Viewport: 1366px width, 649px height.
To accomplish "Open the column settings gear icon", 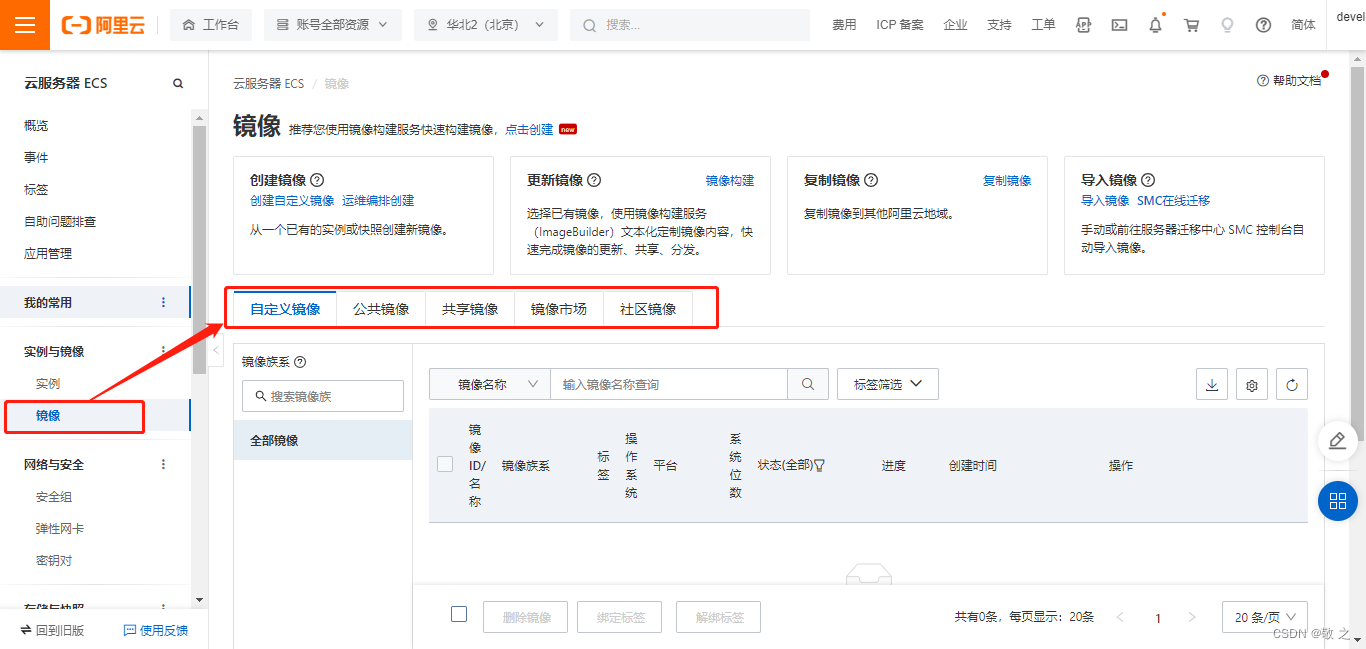I will click(1252, 384).
